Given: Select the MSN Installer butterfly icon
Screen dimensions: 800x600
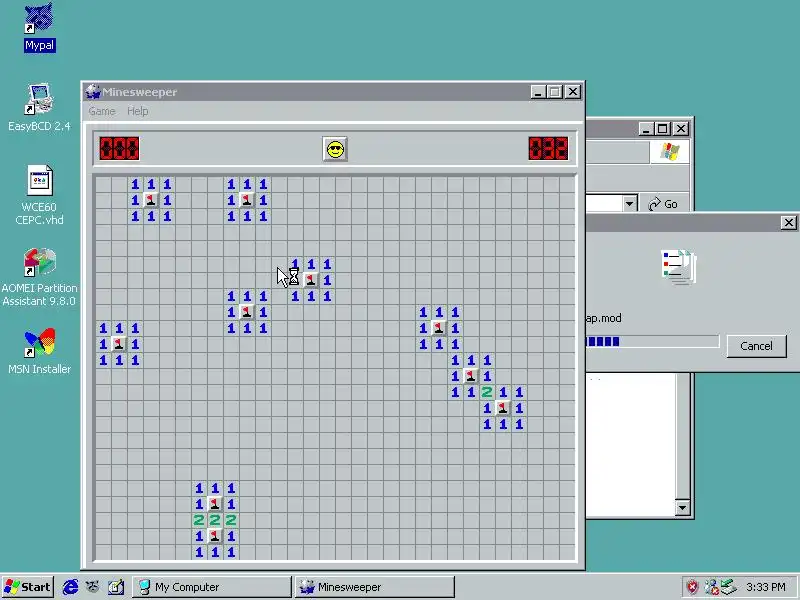Looking at the screenshot, I should pyautogui.click(x=39, y=351).
